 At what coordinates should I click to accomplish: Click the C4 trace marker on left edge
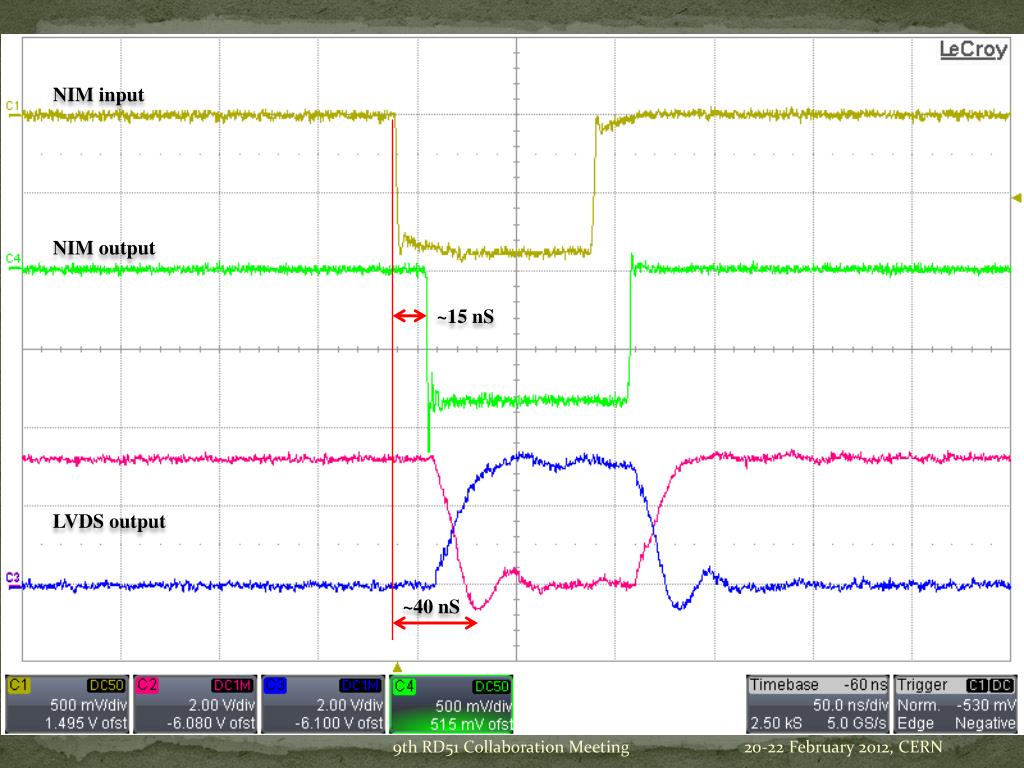[12, 259]
